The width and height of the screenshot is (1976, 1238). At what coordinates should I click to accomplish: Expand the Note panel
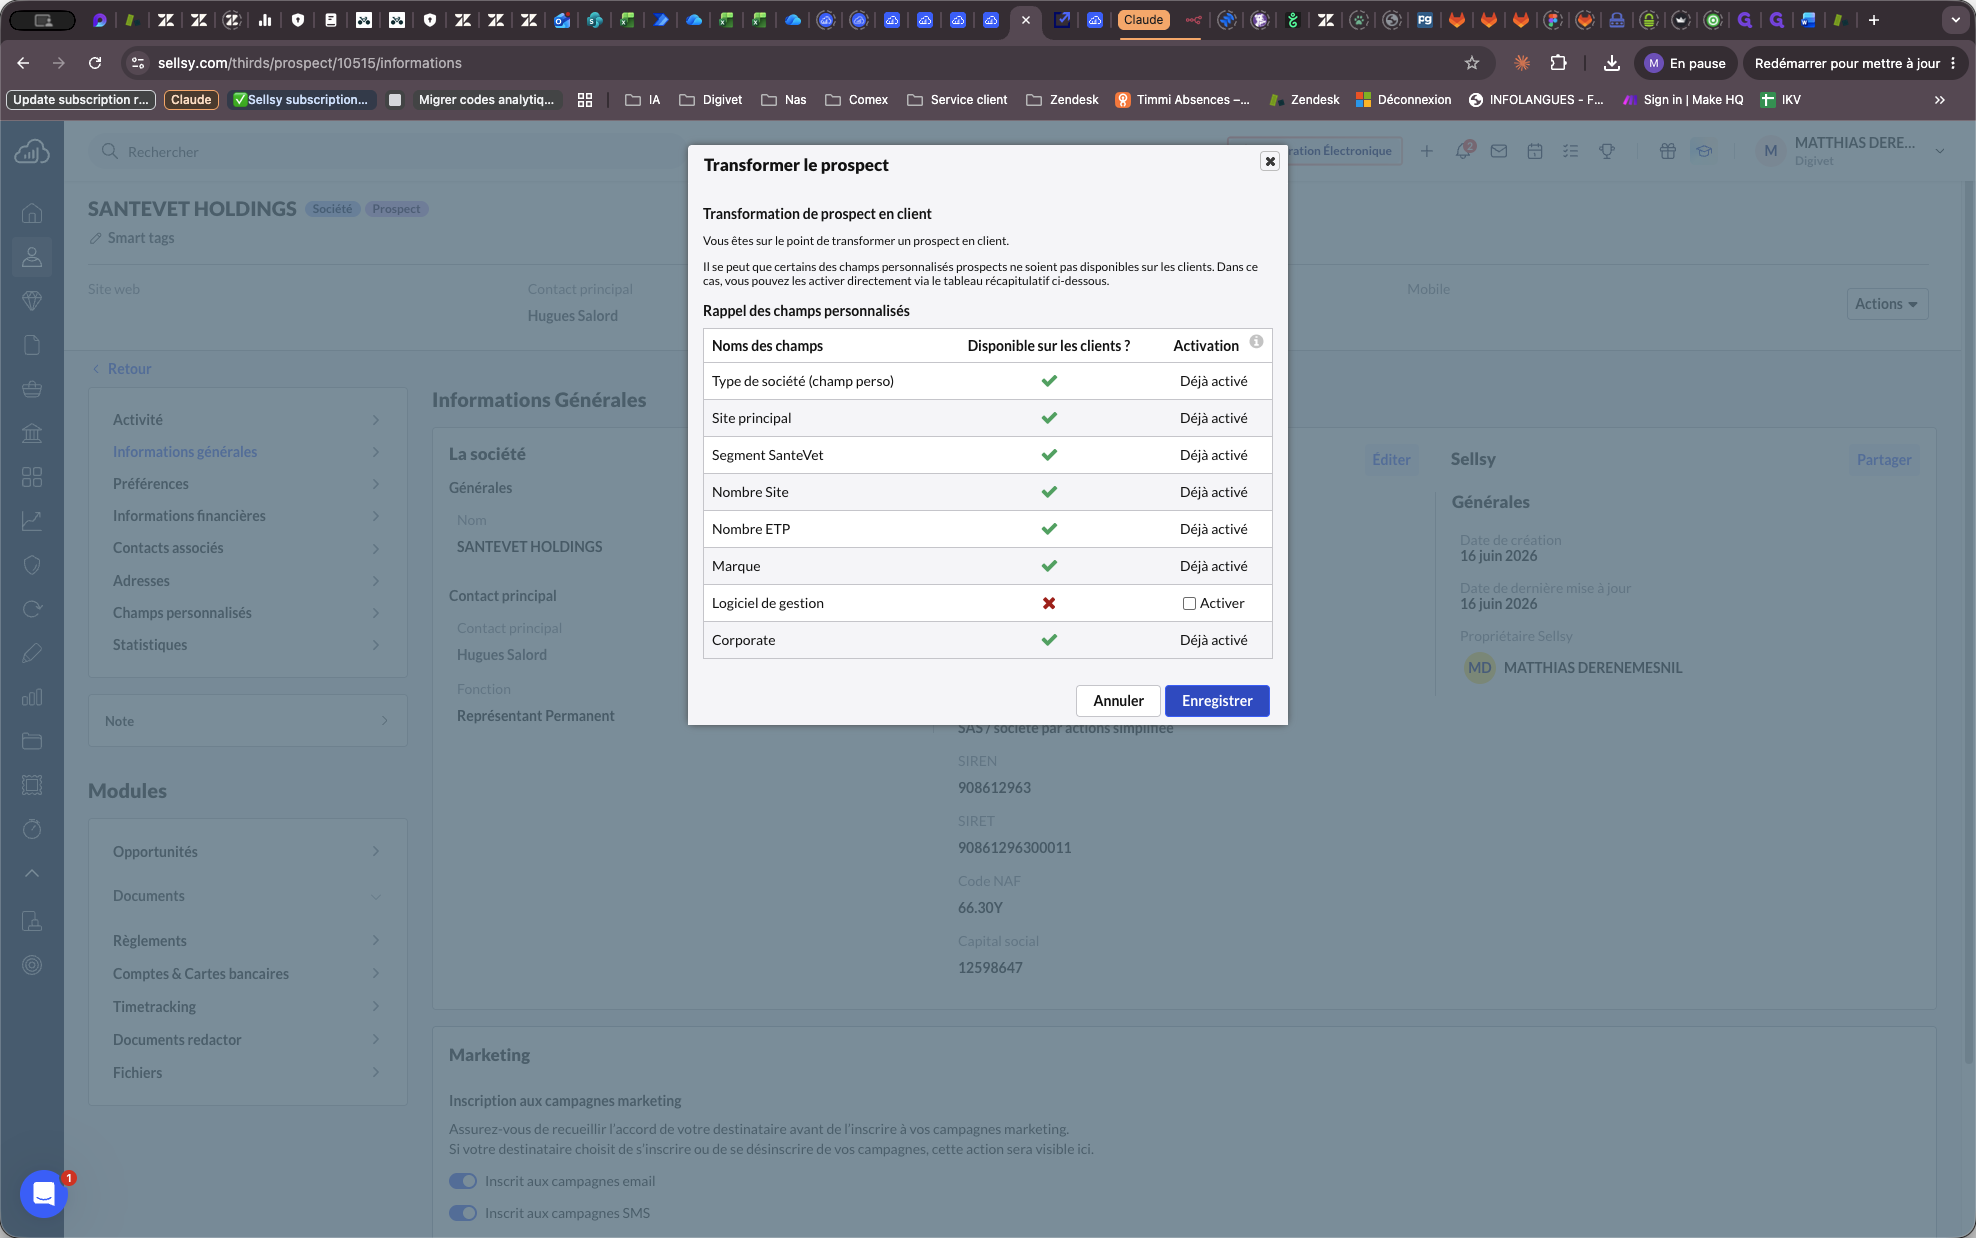pyautogui.click(x=247, y=721)
